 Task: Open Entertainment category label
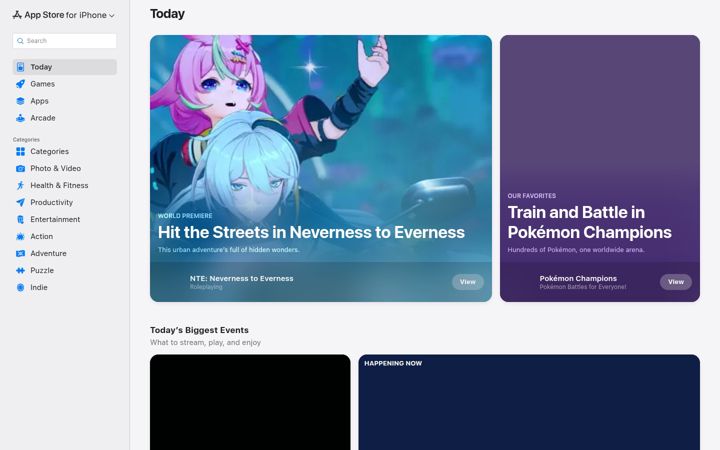pyautogui.click(x=55, y=219)
